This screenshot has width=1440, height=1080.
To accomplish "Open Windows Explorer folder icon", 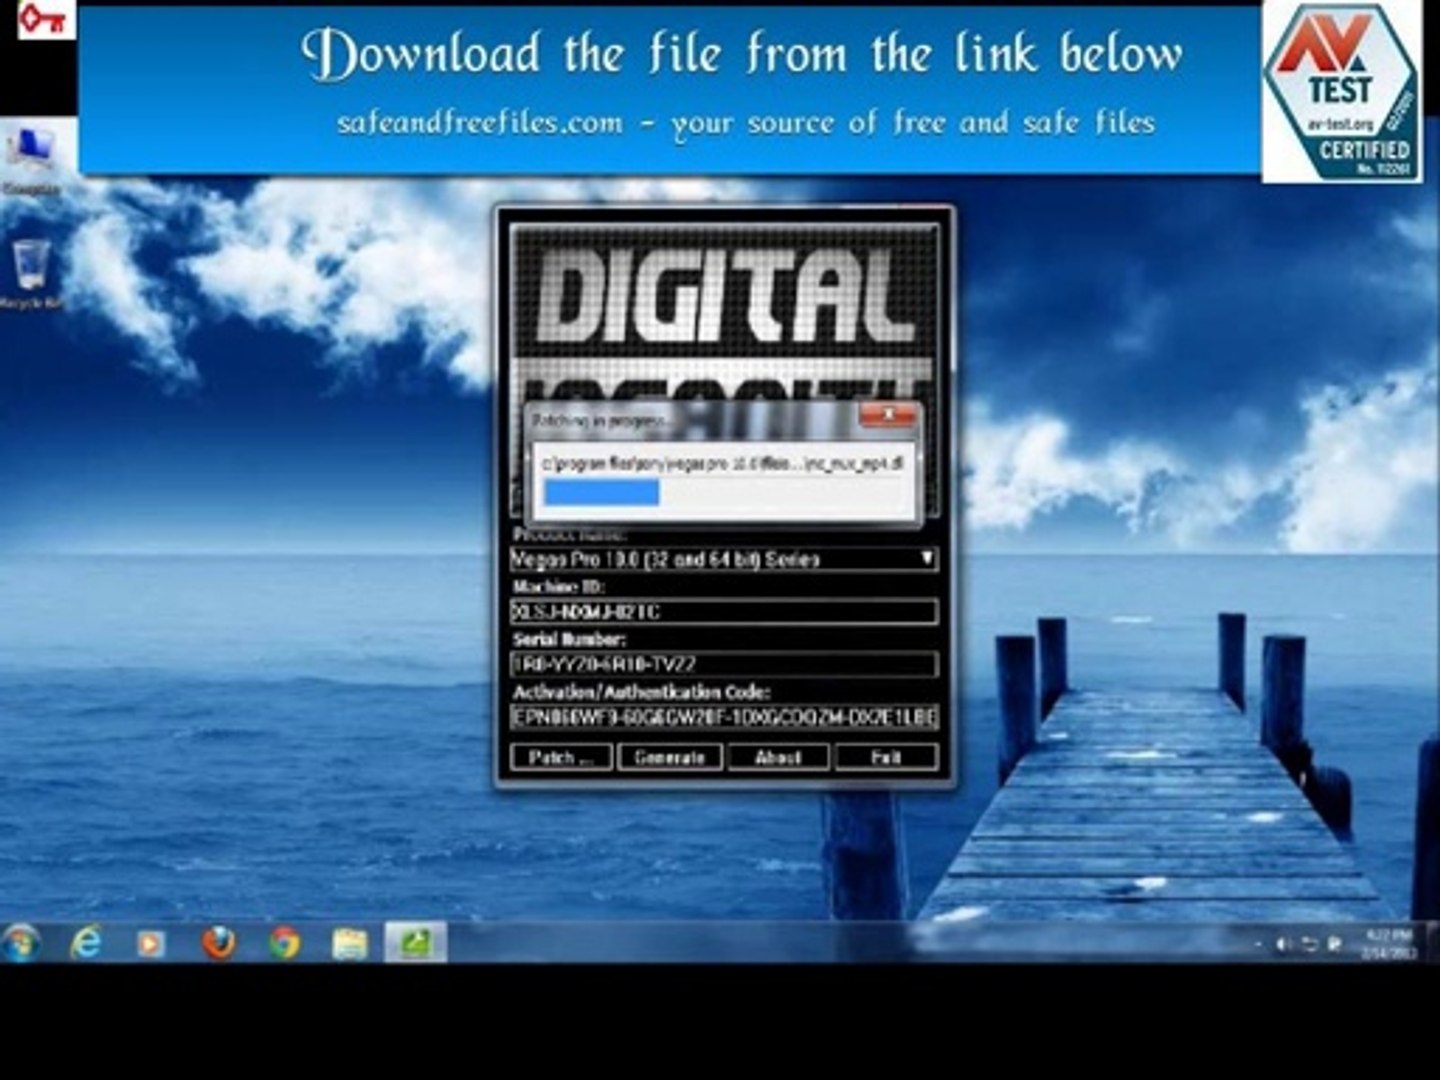I will [350, 942].
